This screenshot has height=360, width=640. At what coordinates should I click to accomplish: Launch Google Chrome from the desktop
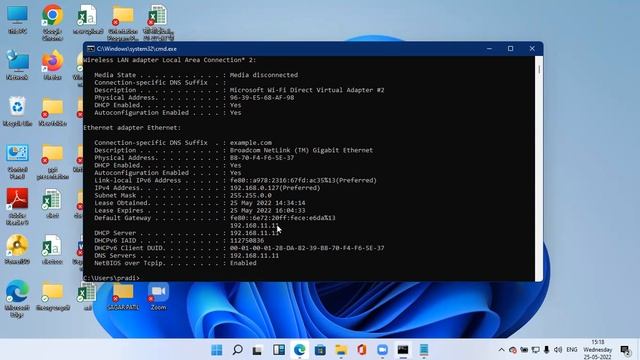coord(52,22)
